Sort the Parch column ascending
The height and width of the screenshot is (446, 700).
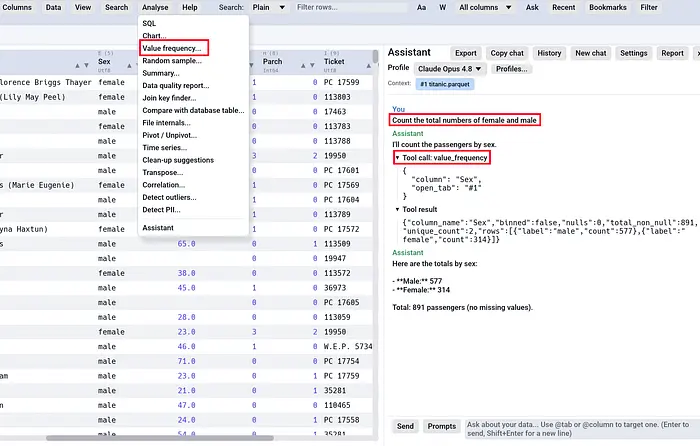point(303,65)
